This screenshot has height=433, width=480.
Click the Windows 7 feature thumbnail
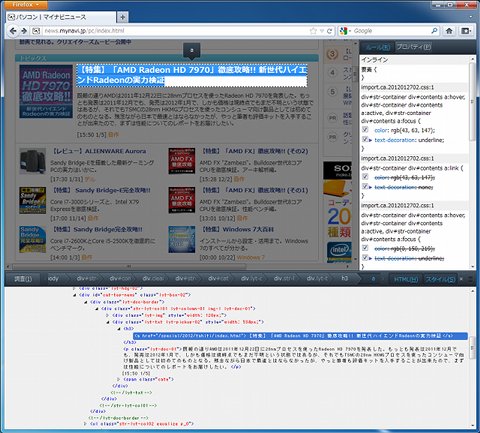(x=182, y=239)
